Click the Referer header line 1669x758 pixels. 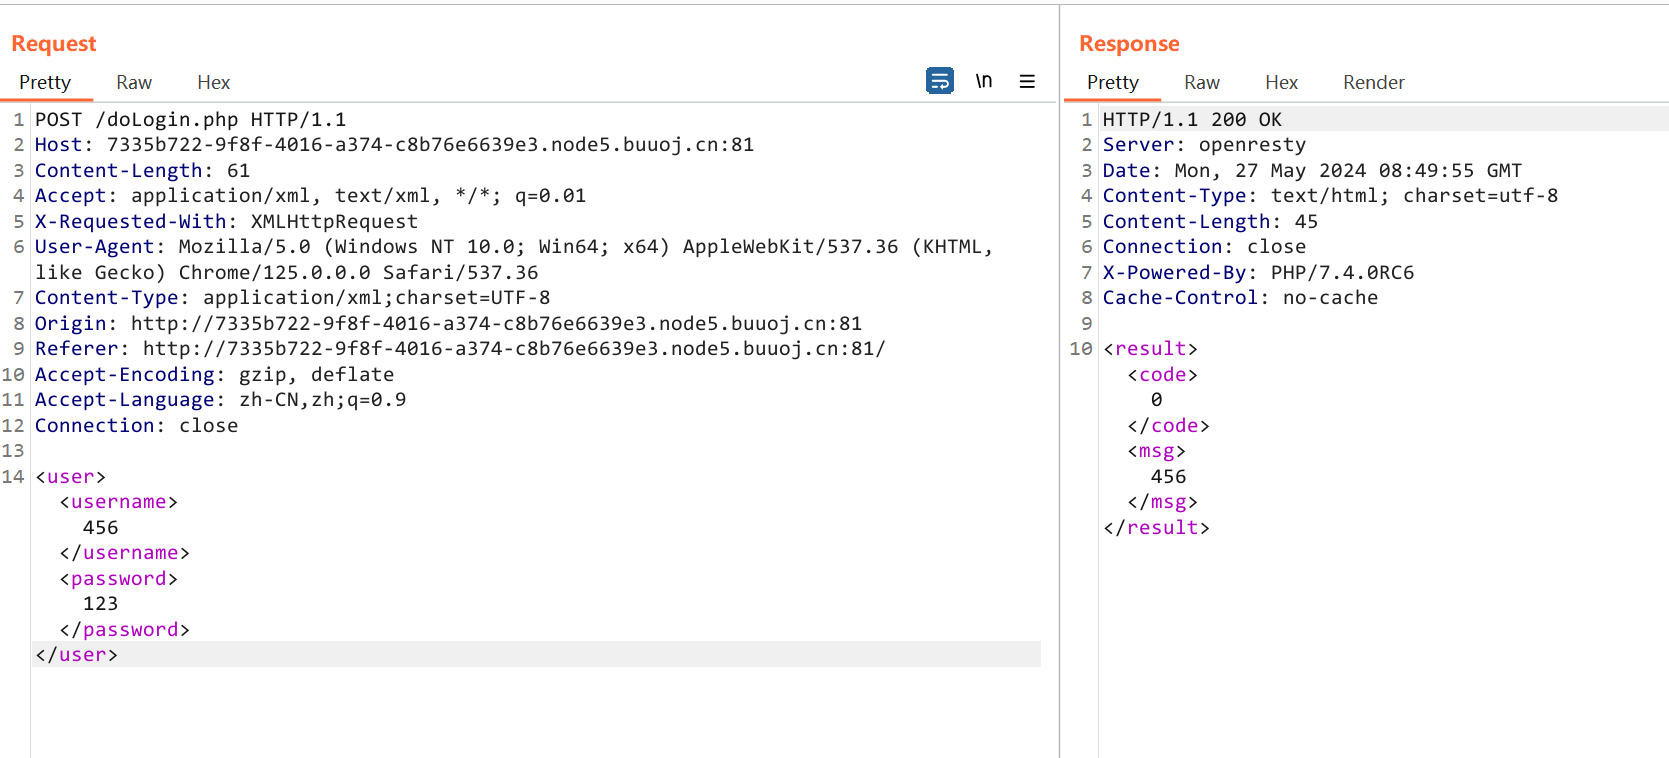[460, 348]
